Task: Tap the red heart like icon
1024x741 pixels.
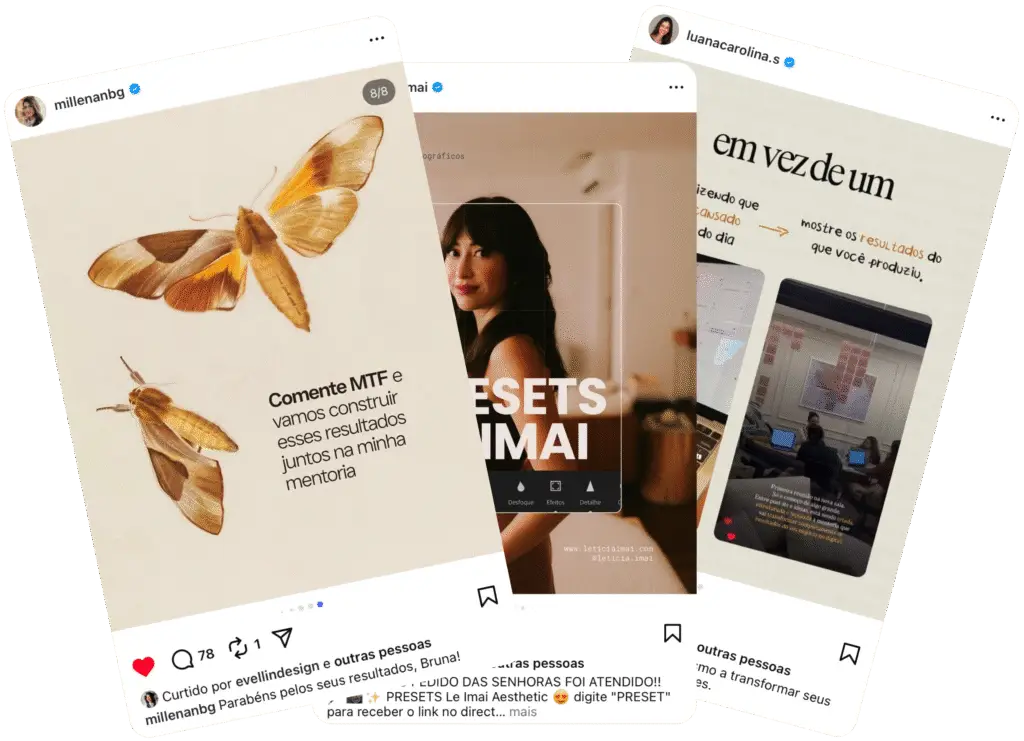Action: [x=143, y=666]
